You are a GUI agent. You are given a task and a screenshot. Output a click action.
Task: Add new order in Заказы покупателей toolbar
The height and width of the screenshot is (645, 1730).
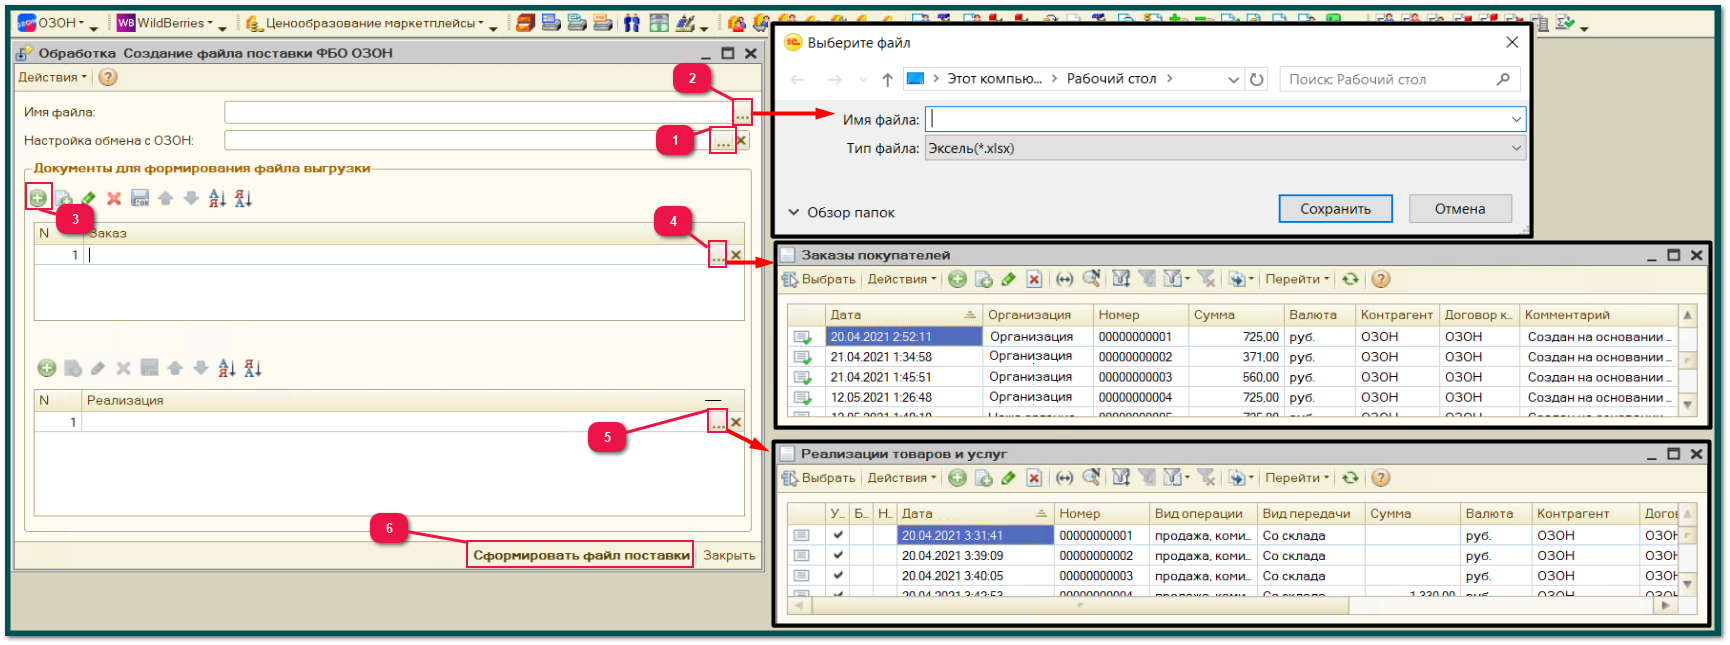957,279
